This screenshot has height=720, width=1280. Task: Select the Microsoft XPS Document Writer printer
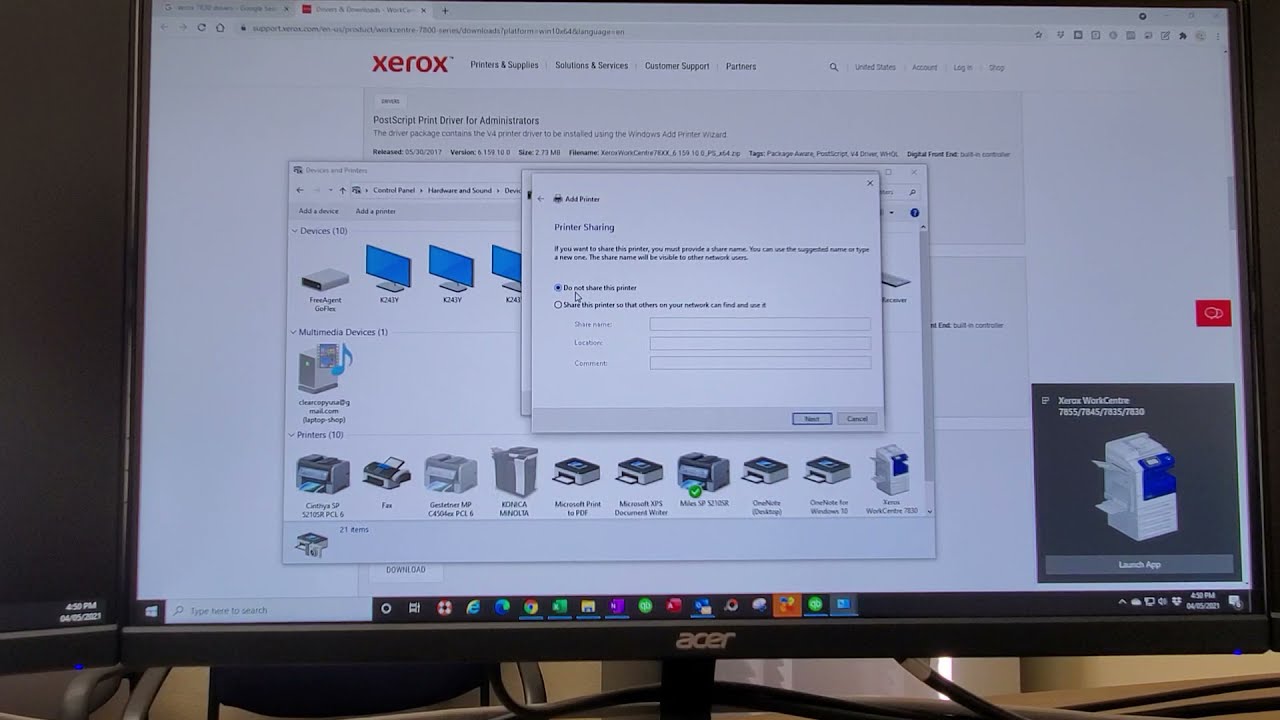point(641,486)
